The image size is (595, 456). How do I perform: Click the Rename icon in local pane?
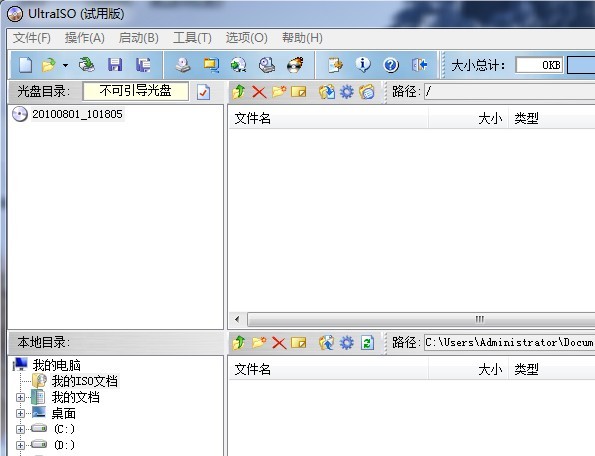point(299,343)
